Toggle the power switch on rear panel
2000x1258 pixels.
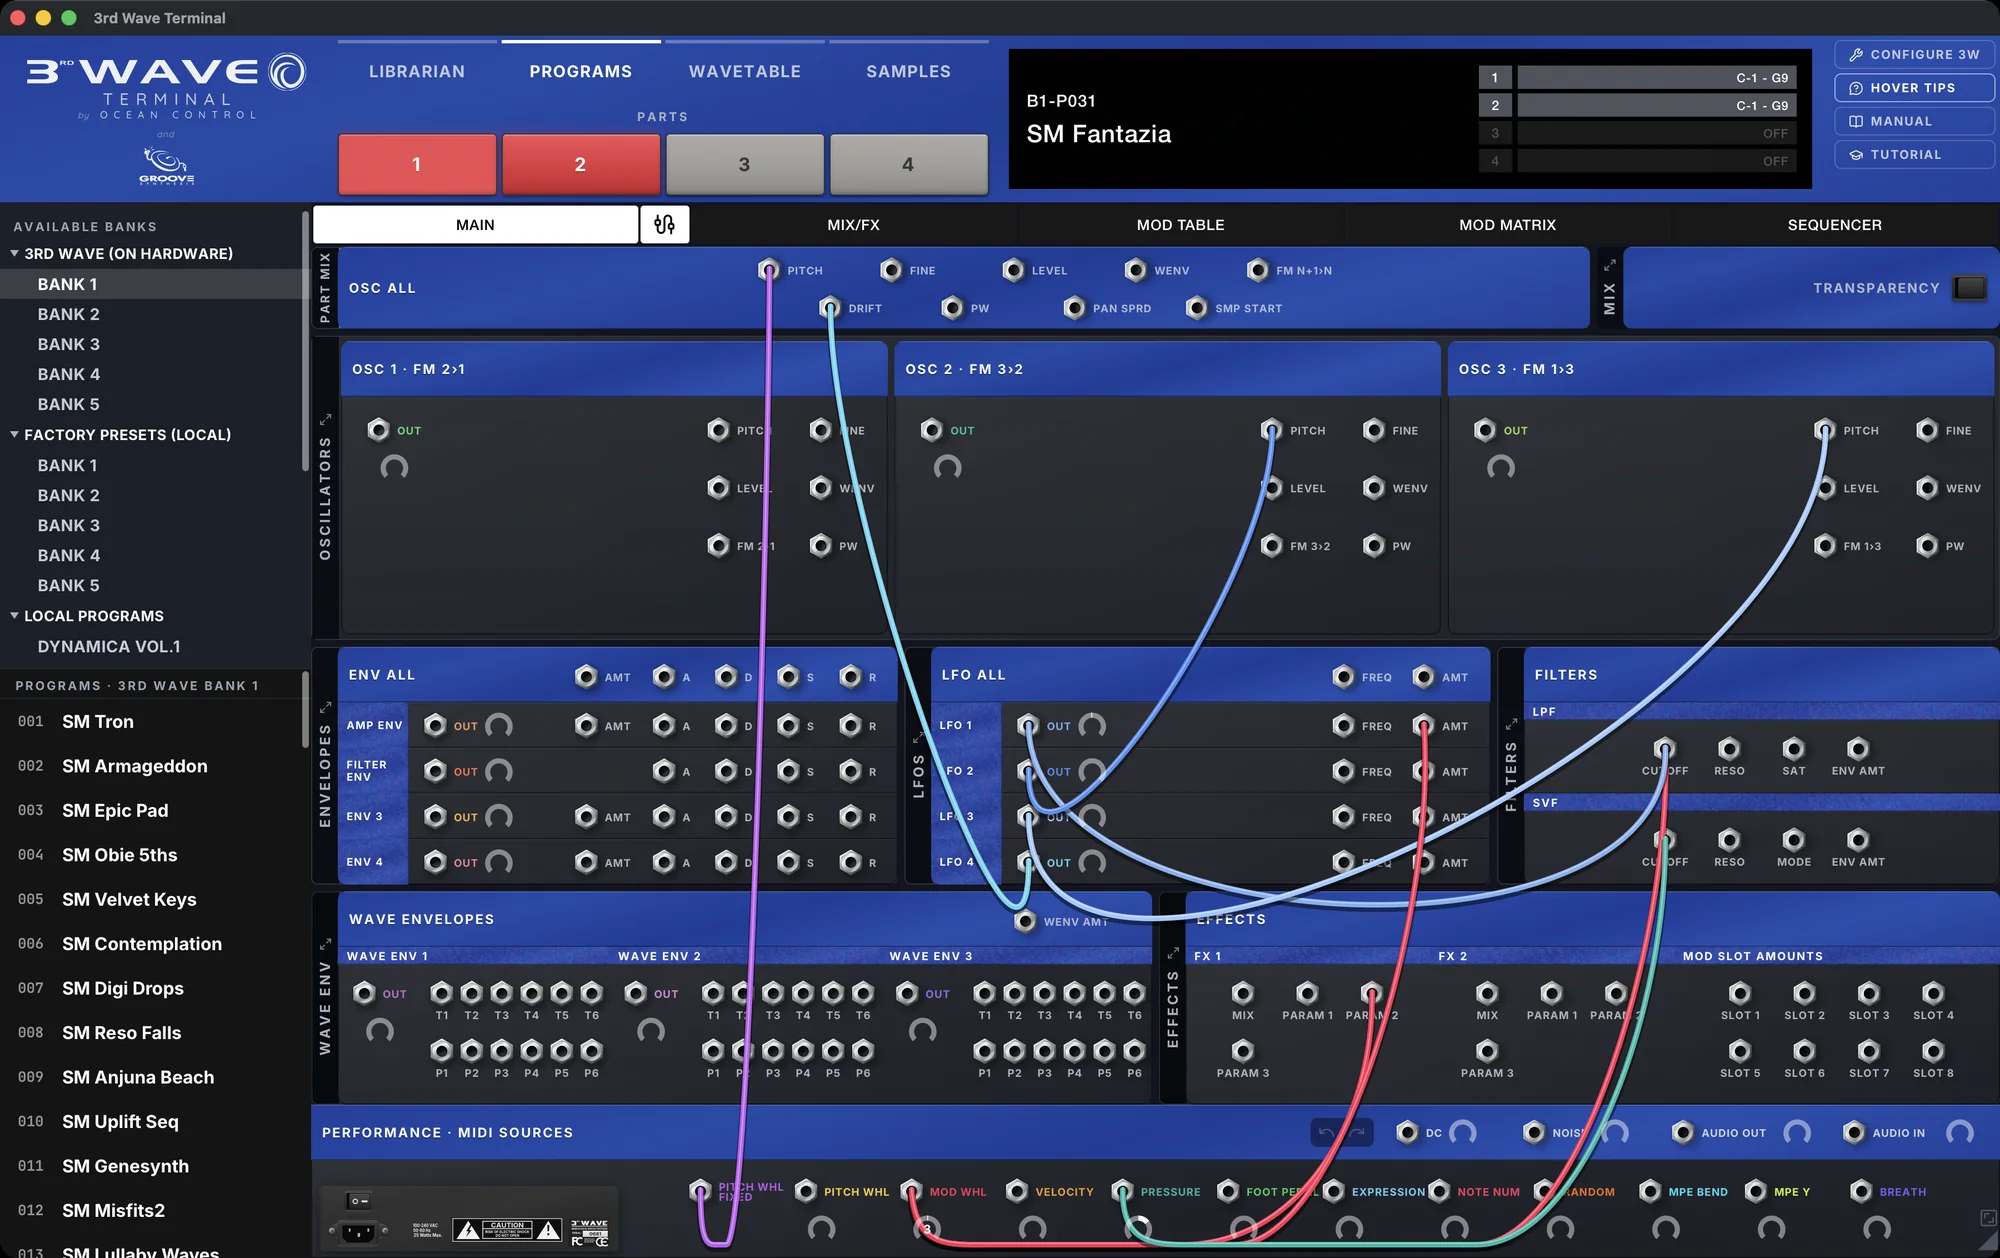tap(358, 1201)
